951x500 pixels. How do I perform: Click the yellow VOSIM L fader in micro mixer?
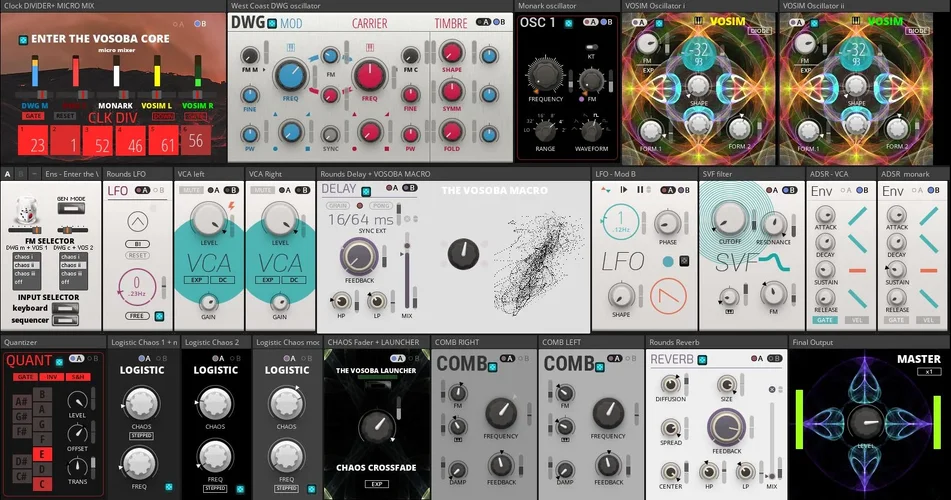click(157, 73)
